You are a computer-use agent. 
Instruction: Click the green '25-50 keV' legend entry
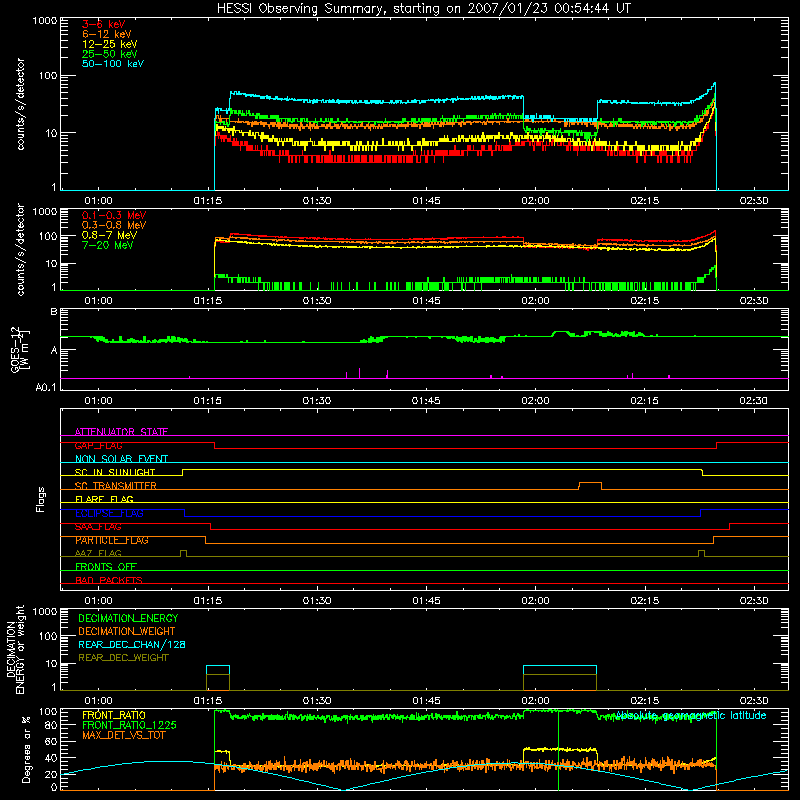(110, 54)
